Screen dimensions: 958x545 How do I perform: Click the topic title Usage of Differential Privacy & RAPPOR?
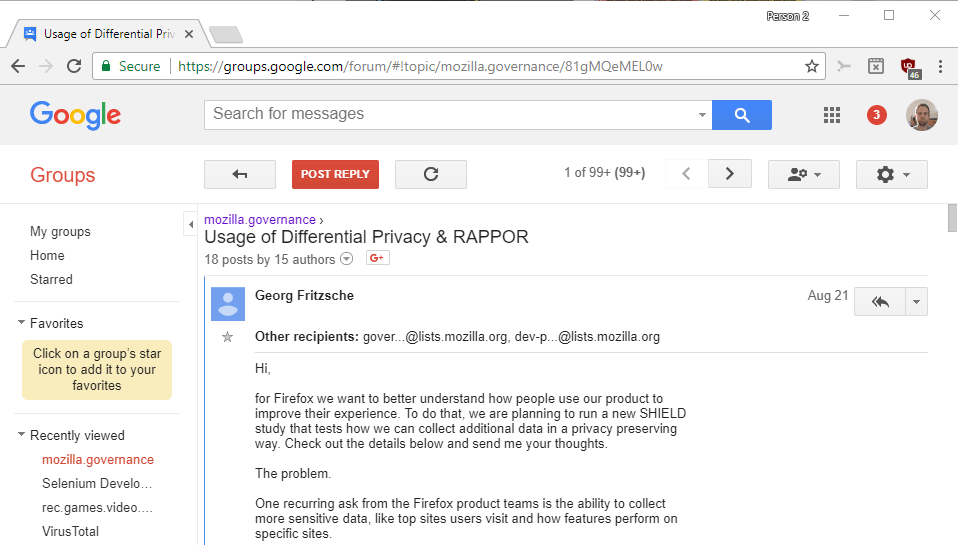point(366,237)
